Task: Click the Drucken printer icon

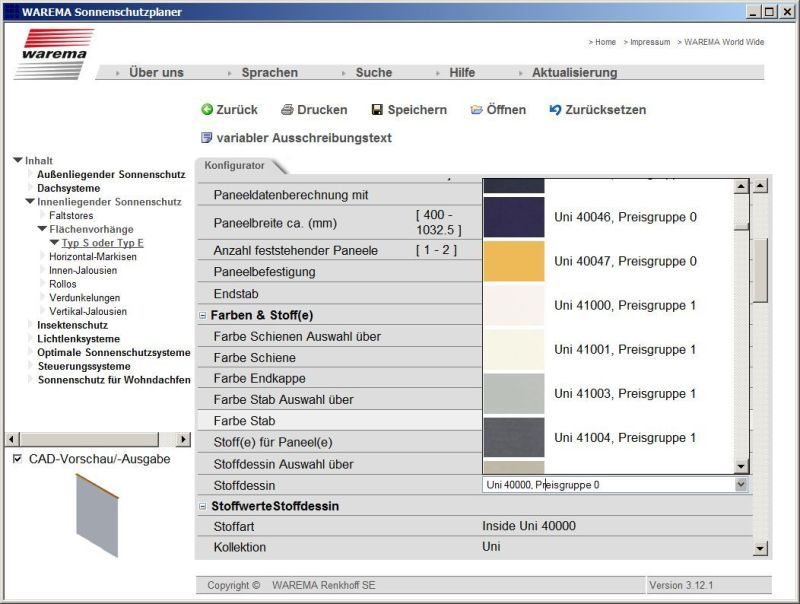Action: tap(287, 110)
